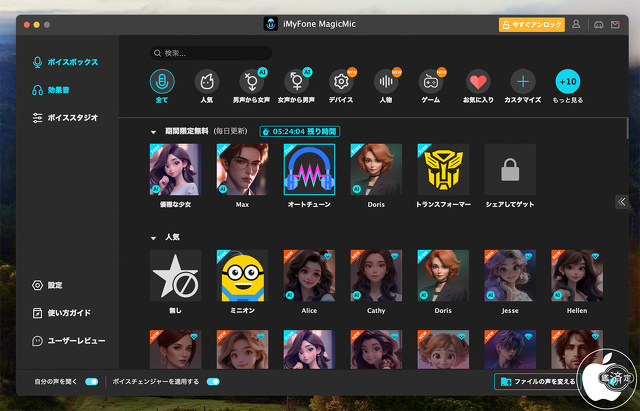
Task: Switch to ボイスボックス tab
Action: (x=65, y=62)
